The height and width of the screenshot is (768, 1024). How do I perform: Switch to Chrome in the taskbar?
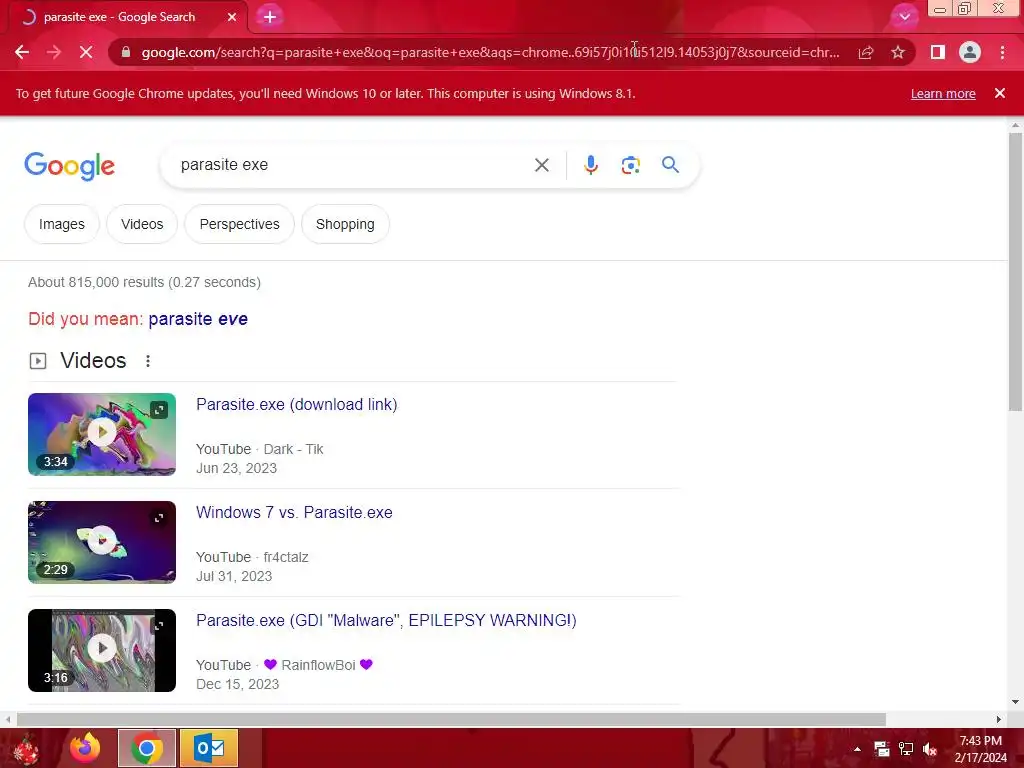pos(147,748)
